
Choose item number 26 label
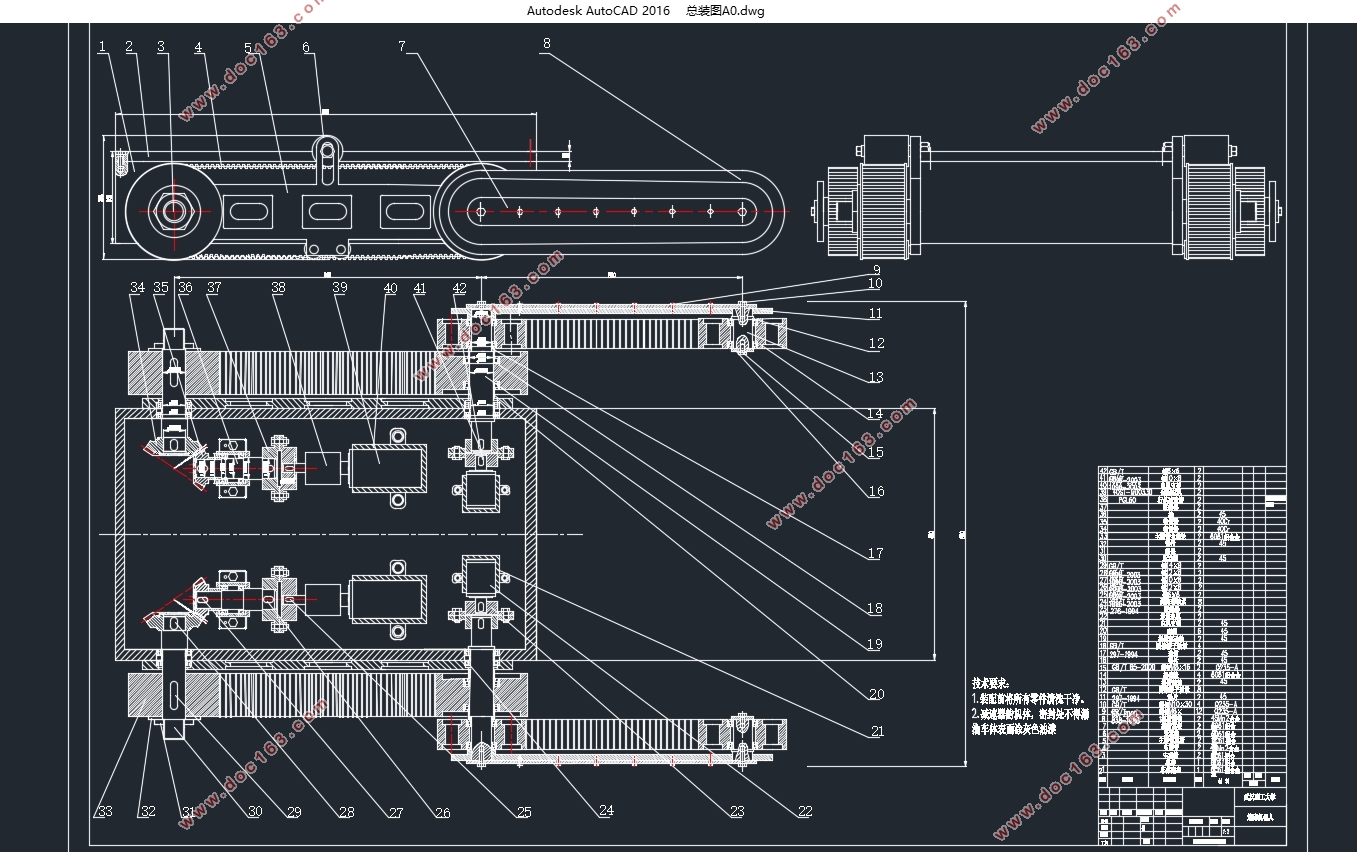pyautogui.click(x=442, y=813)
